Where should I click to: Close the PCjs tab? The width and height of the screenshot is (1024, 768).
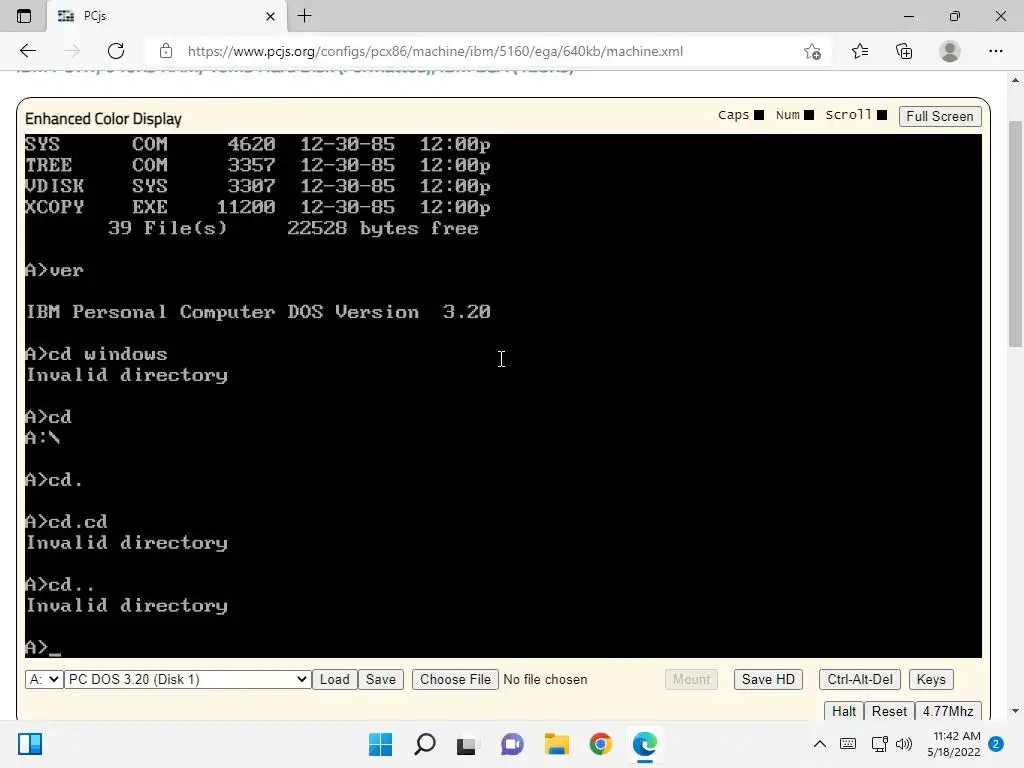point(270,16)
